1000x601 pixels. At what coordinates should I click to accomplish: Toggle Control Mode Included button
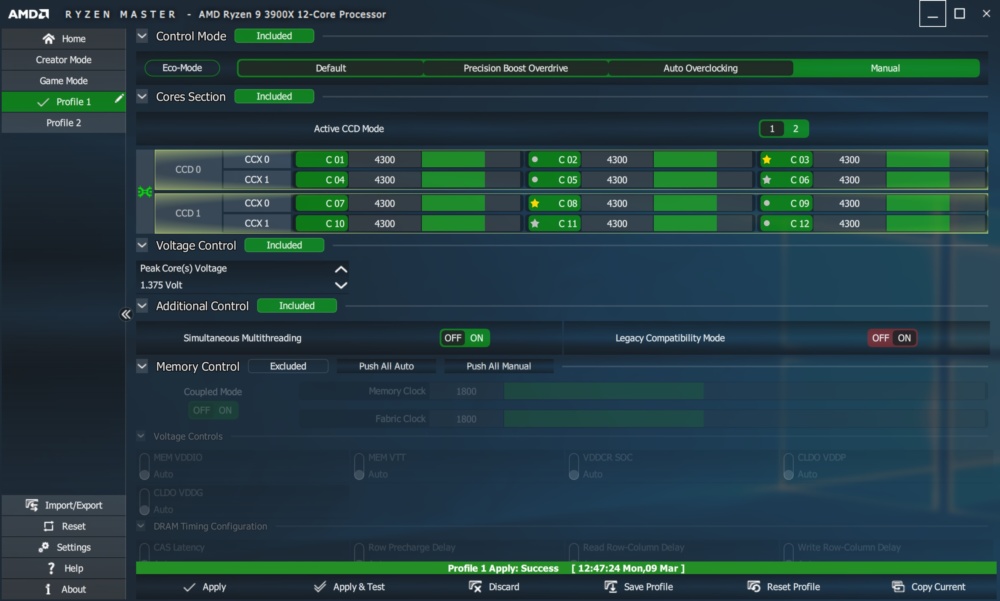click(x=274, y=36)
